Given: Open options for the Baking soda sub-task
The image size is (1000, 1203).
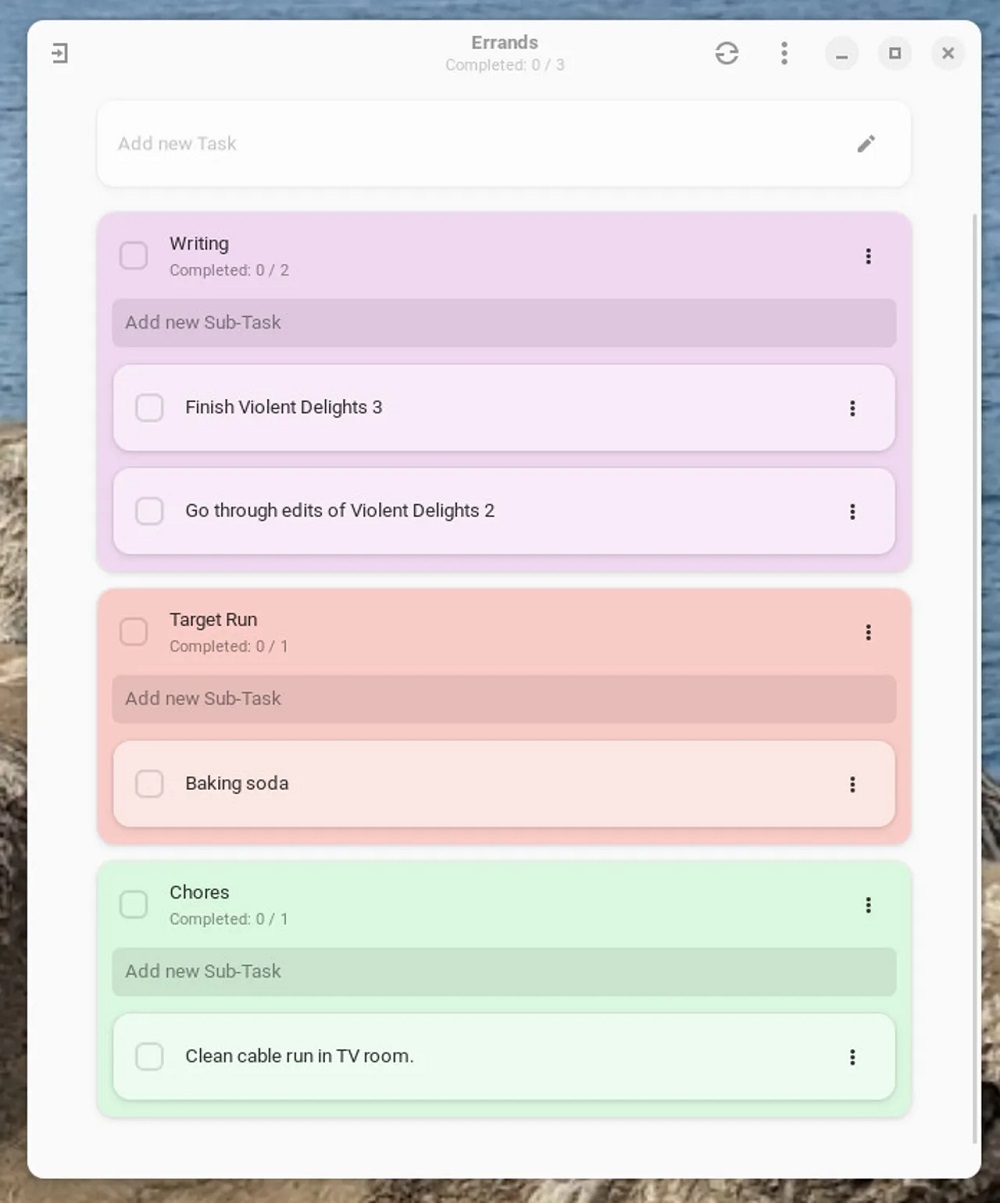Looking at the screenshot, I should 852,784.
